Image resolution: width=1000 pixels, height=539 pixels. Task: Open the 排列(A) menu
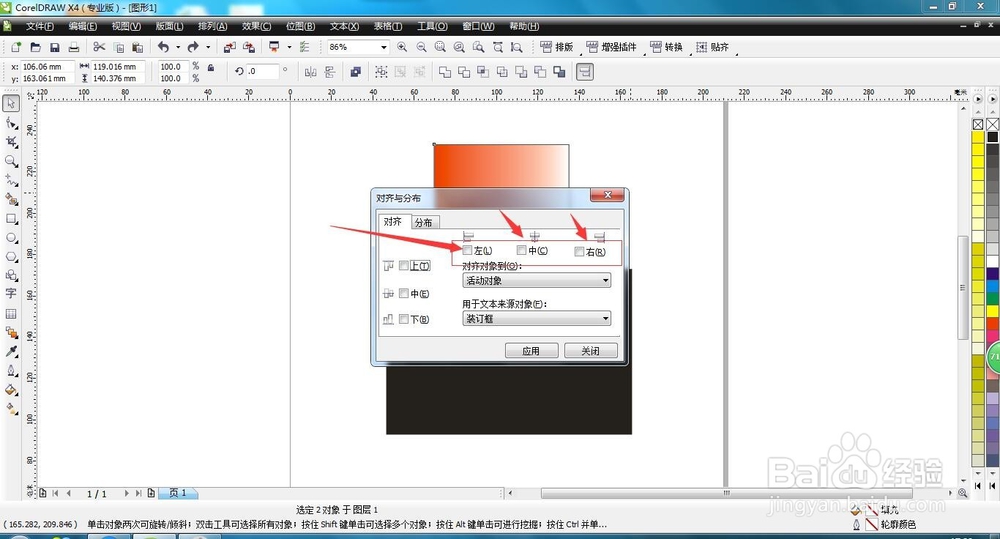(x=212, y=26)
